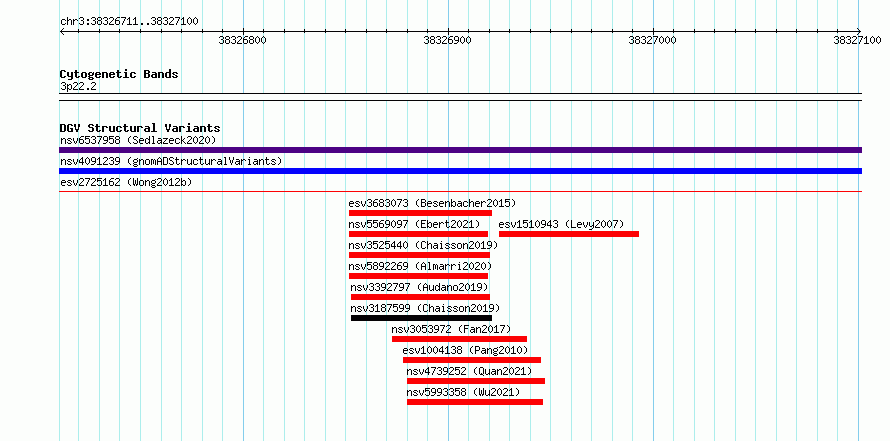
Task: Open the esv3683073 (Besenbacher2015) label
Action: click(433, 203)
